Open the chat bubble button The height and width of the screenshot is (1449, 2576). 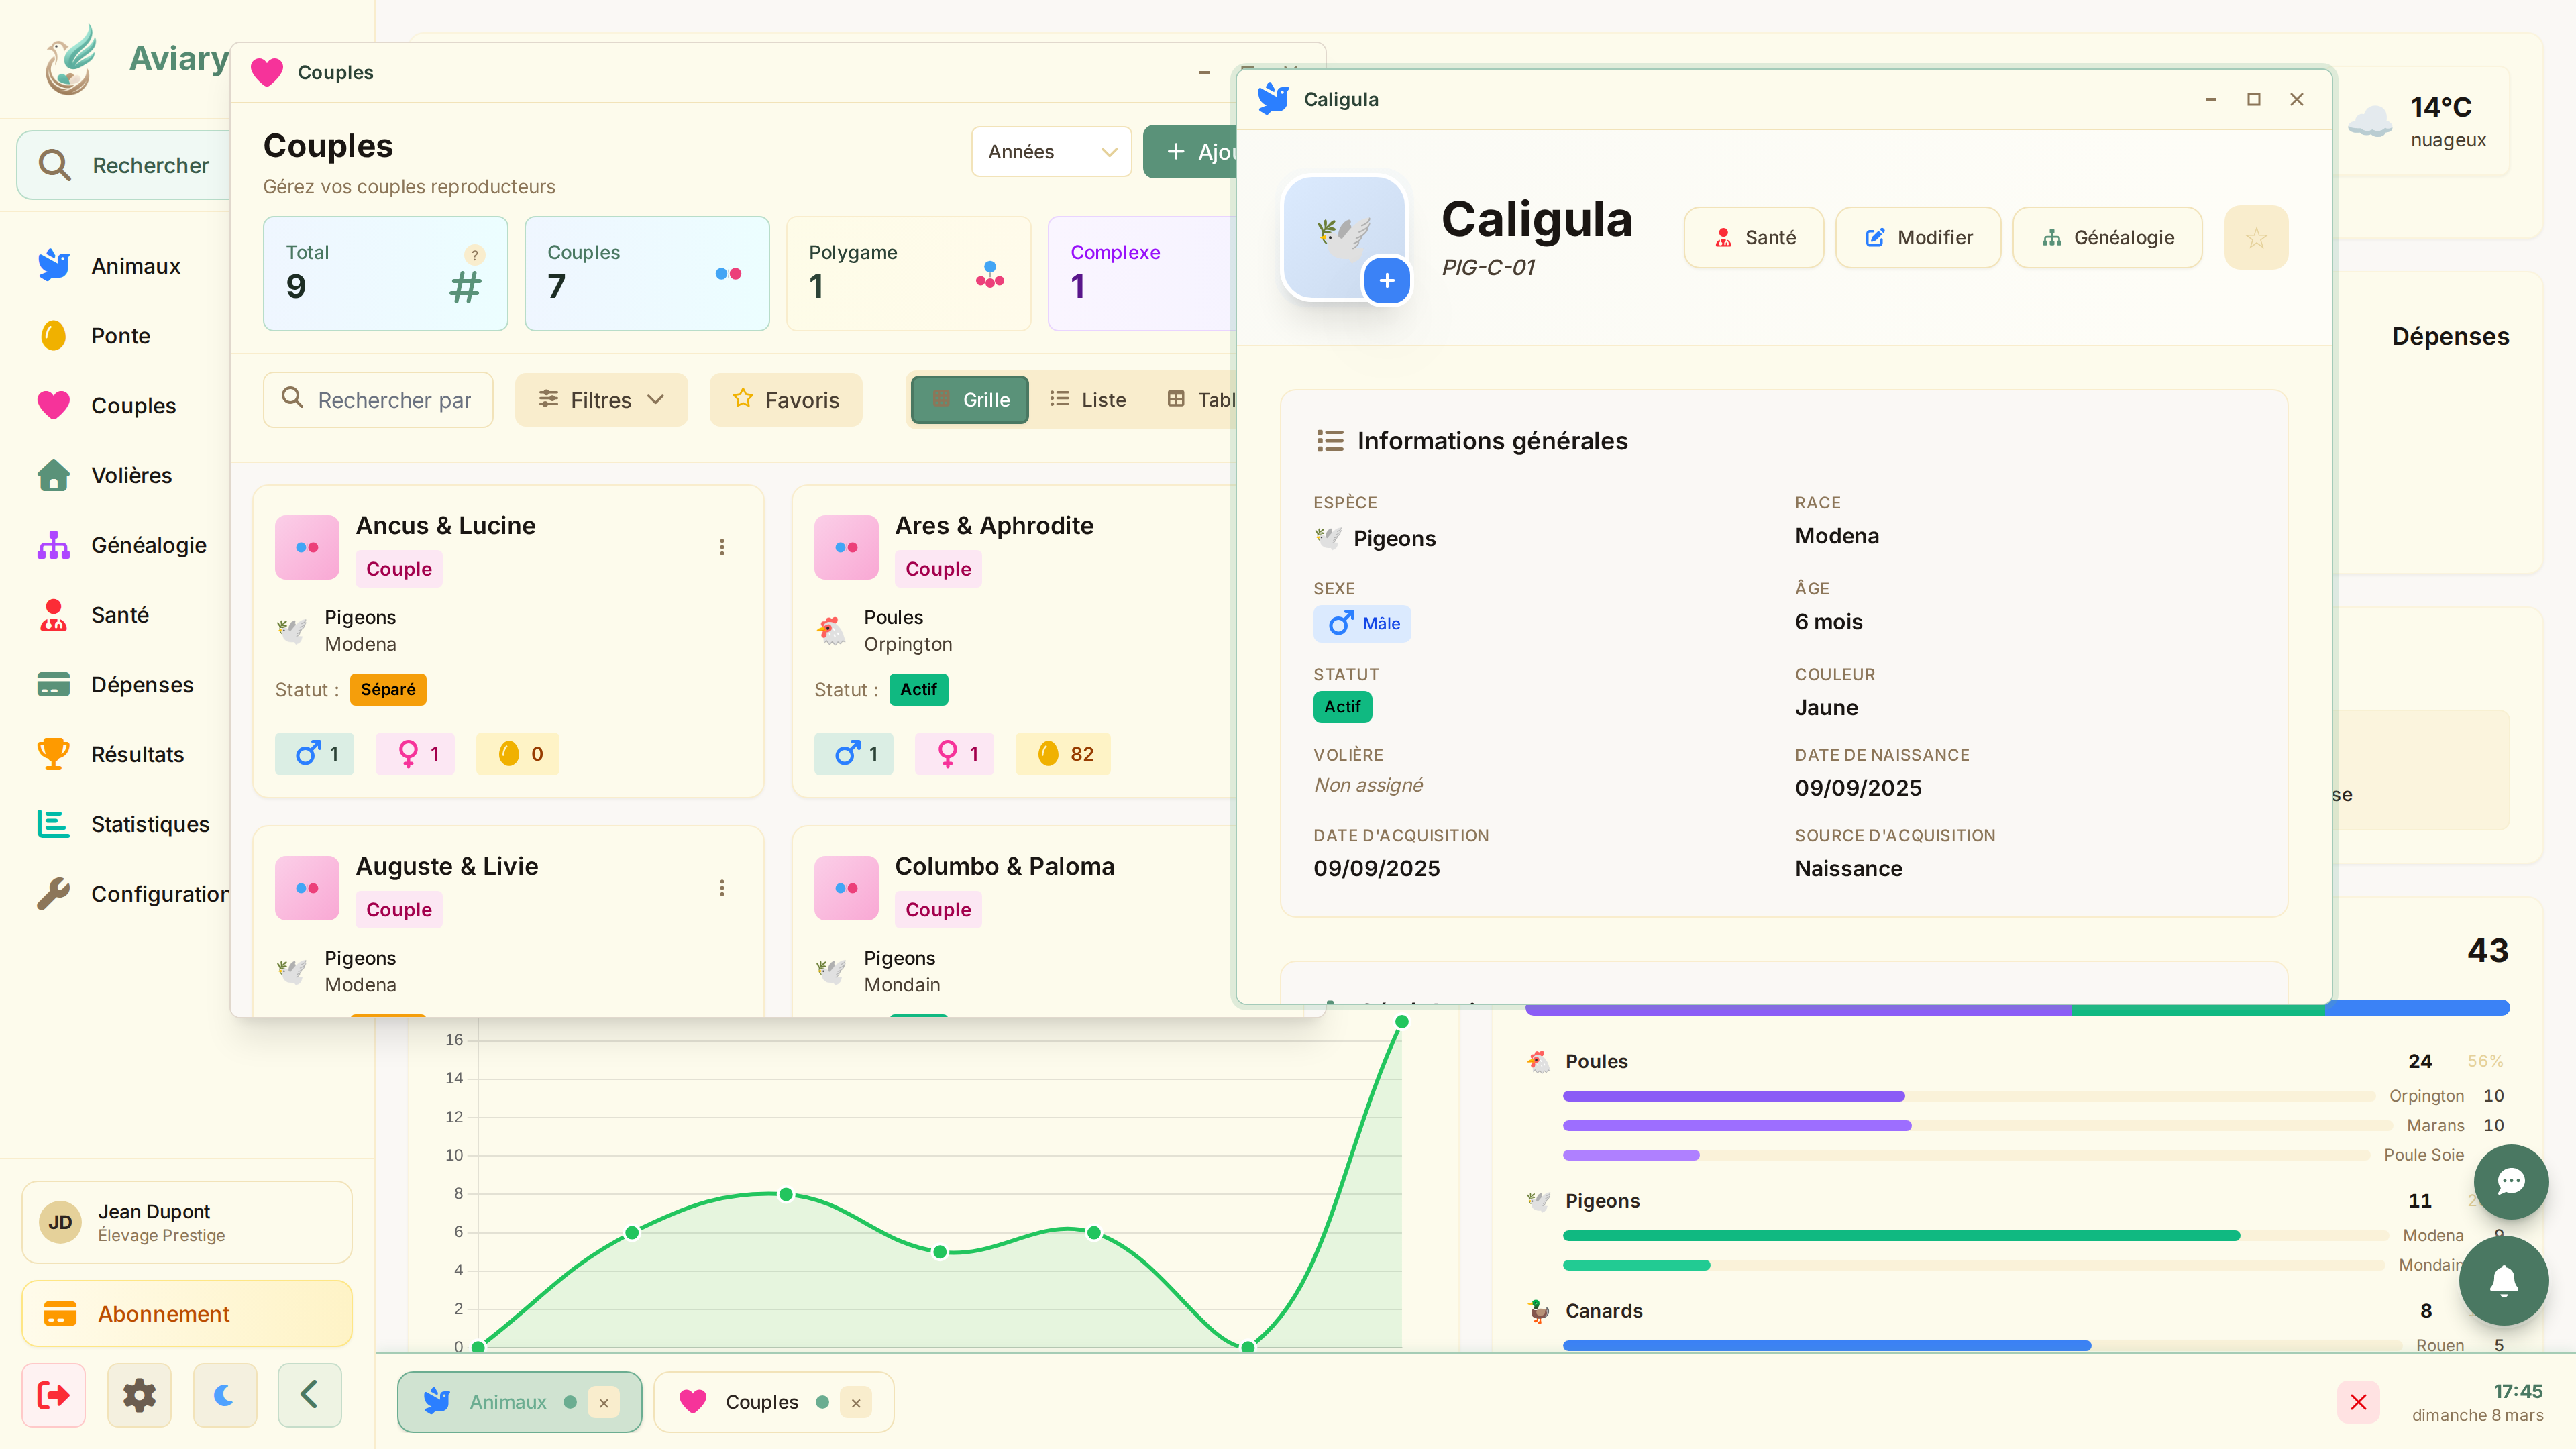2510,1182
